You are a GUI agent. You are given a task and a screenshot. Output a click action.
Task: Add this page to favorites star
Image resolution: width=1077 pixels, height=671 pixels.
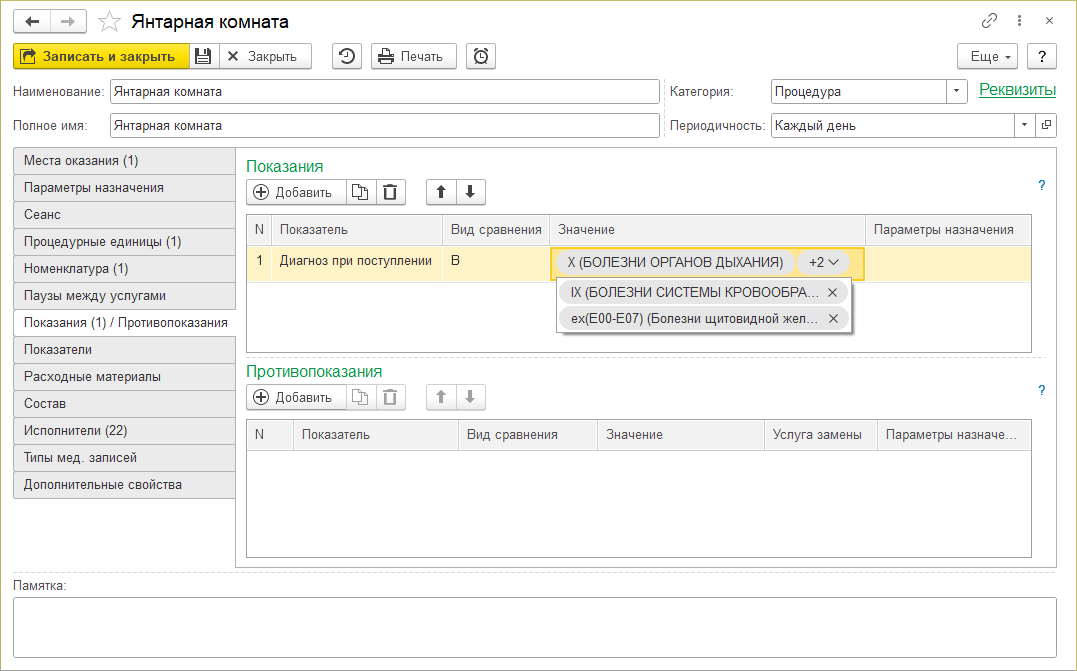[x=112, y=21]
